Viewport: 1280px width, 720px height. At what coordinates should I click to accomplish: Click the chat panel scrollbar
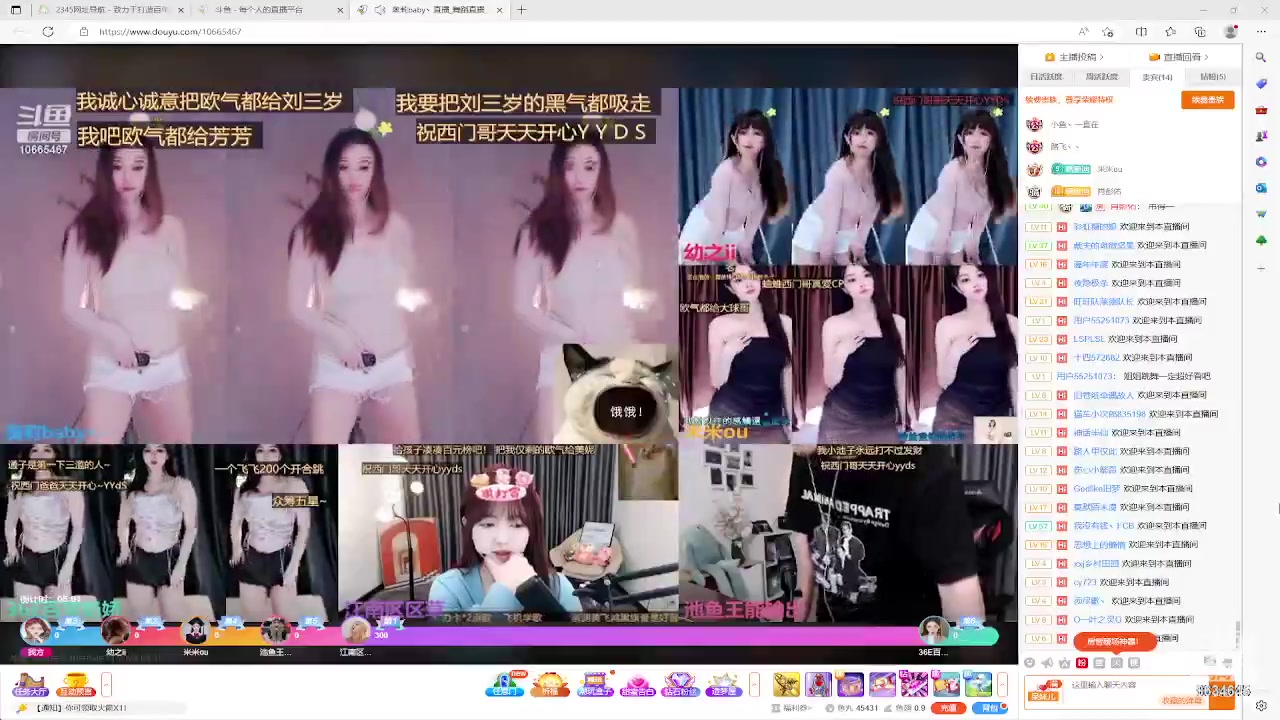click(1237, 632)
